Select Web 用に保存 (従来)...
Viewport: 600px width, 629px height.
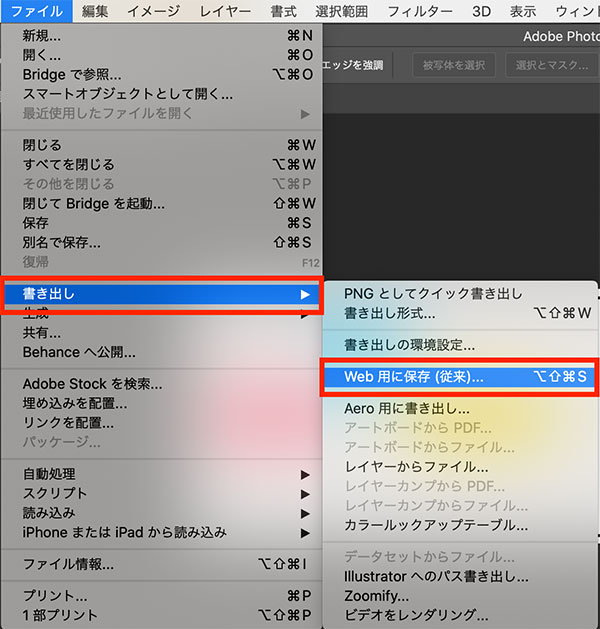point(459,377)
